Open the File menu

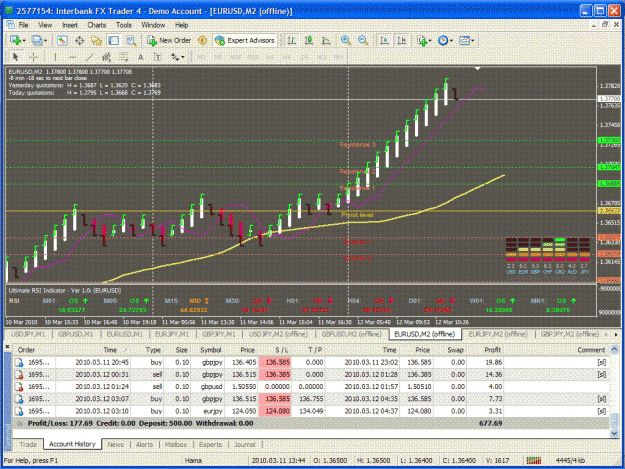pos(24,25)
